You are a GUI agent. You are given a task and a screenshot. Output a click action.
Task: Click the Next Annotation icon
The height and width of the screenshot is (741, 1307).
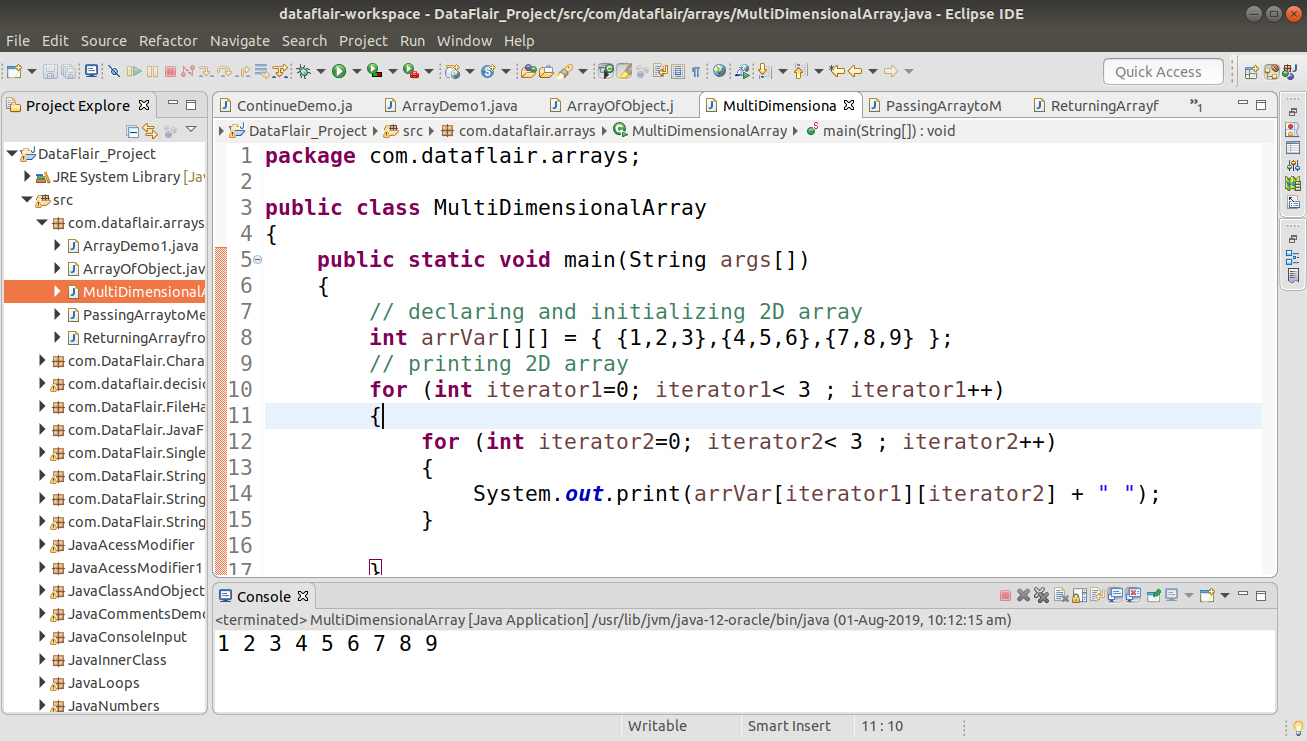point(763,71)
